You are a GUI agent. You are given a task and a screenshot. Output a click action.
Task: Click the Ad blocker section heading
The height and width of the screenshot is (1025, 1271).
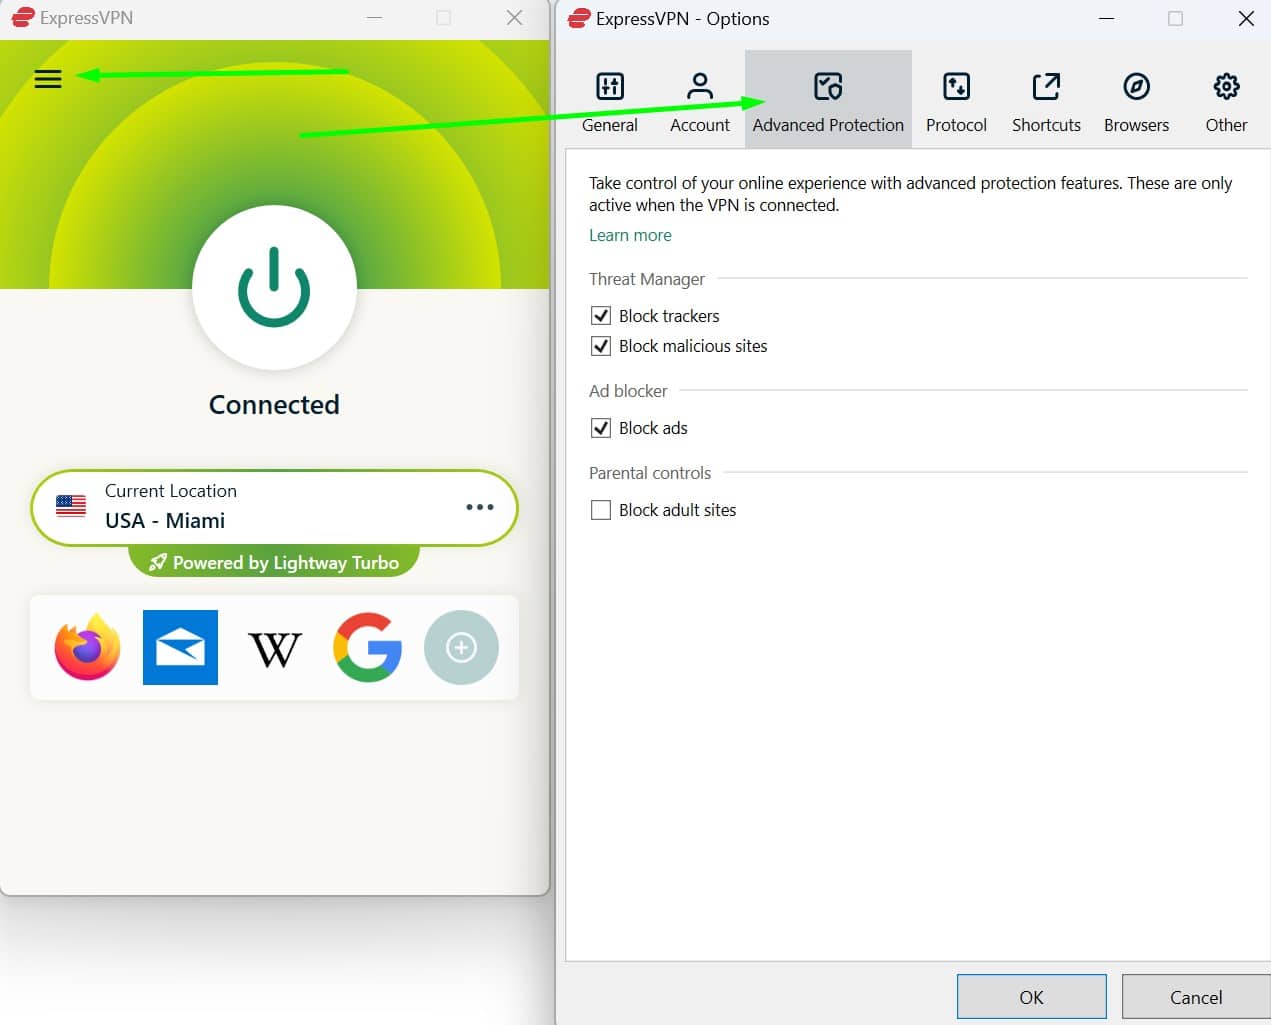(628, 391)
